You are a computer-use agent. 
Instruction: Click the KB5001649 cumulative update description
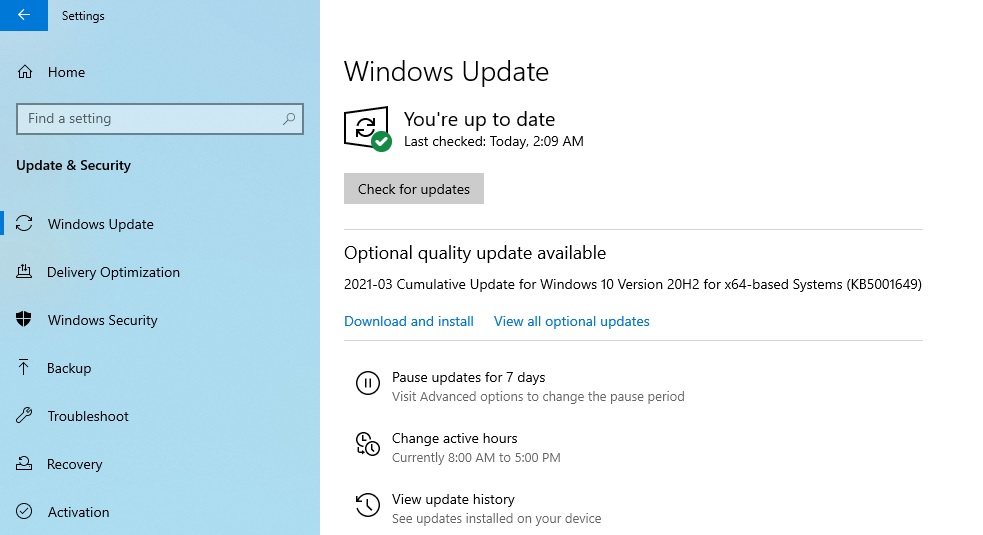[633, 284]
